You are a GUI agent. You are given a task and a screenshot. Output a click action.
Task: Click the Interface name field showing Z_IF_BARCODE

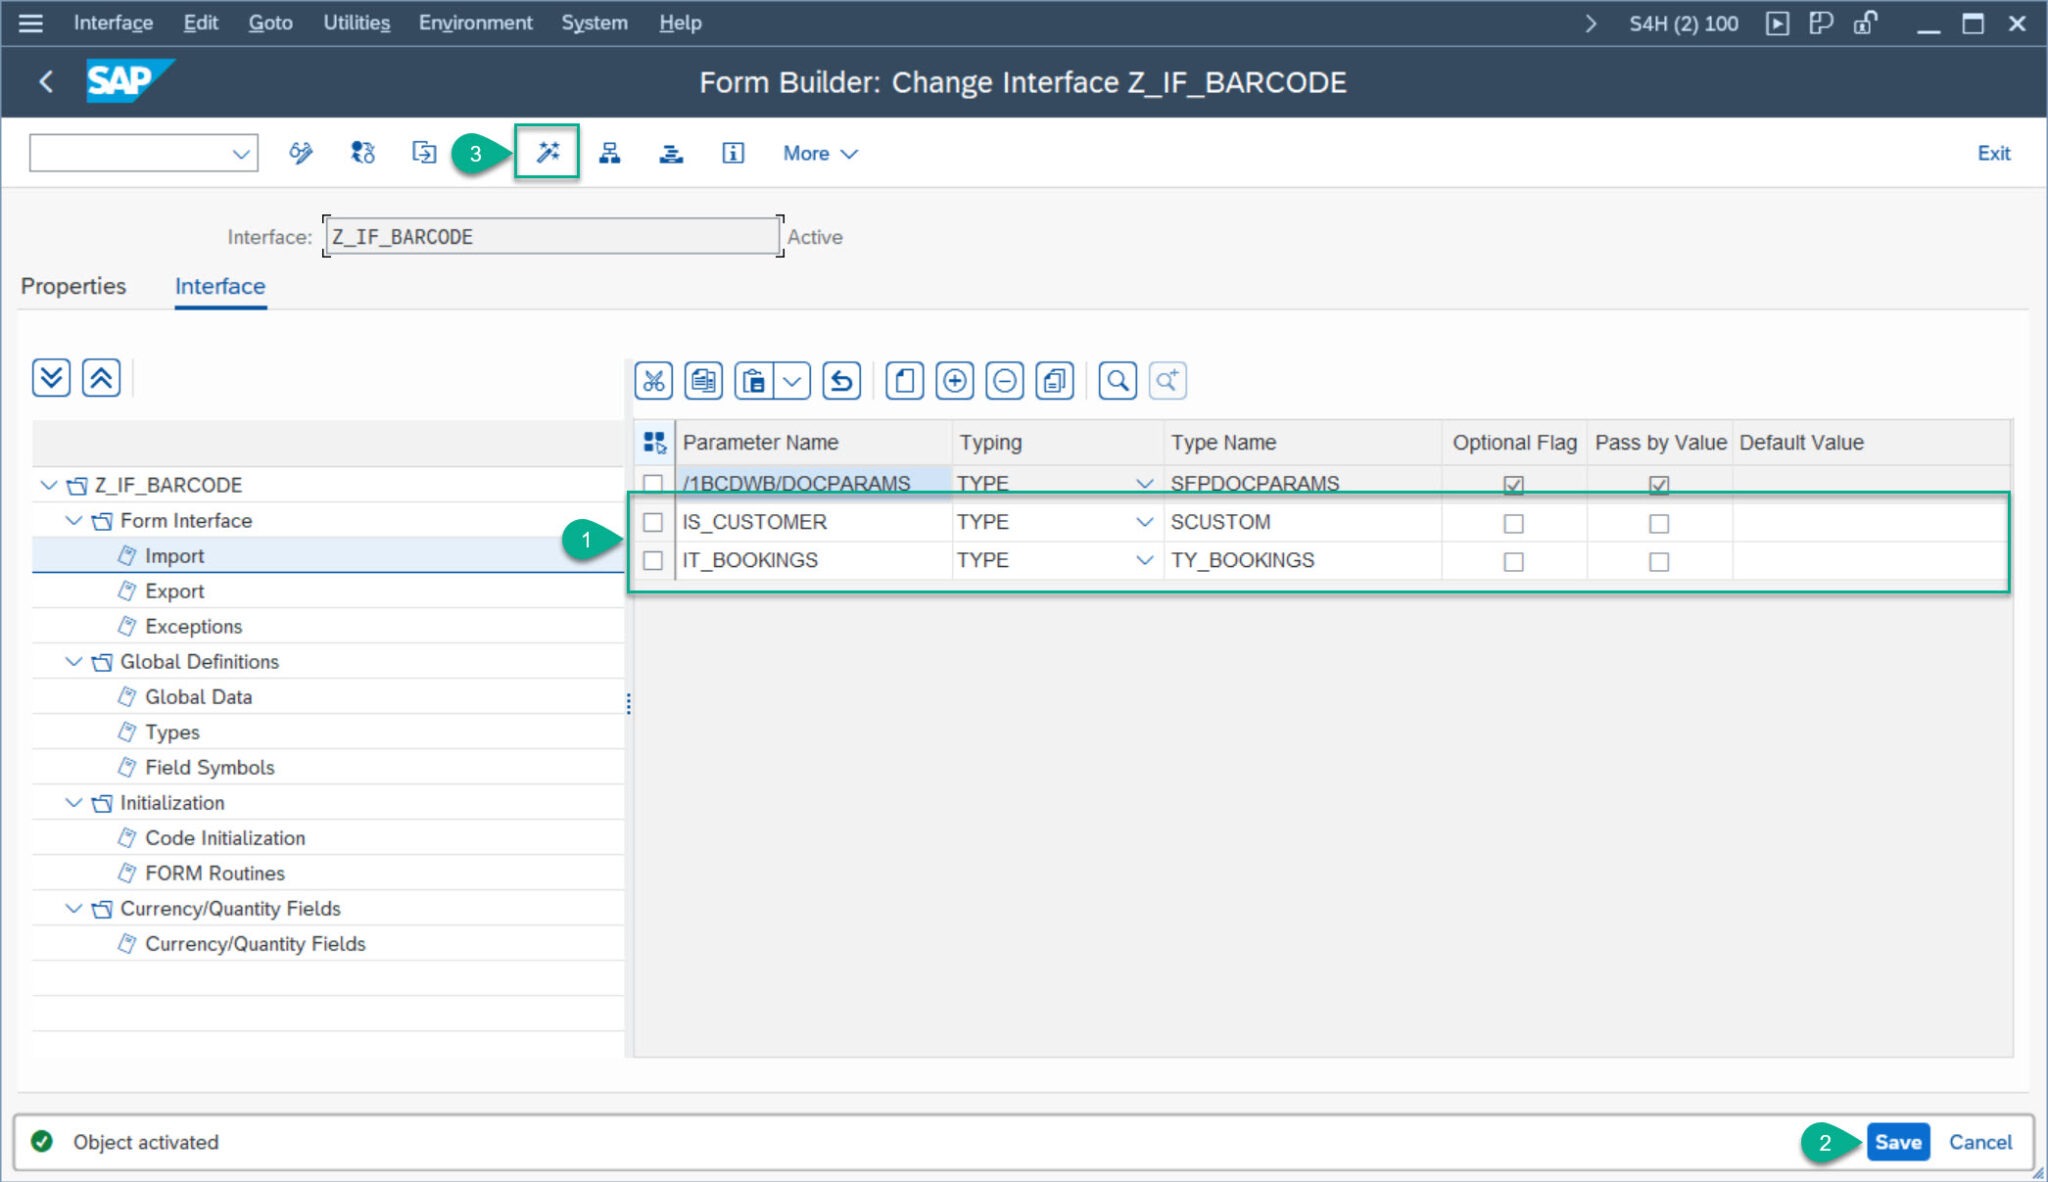[x=550, y=236]
